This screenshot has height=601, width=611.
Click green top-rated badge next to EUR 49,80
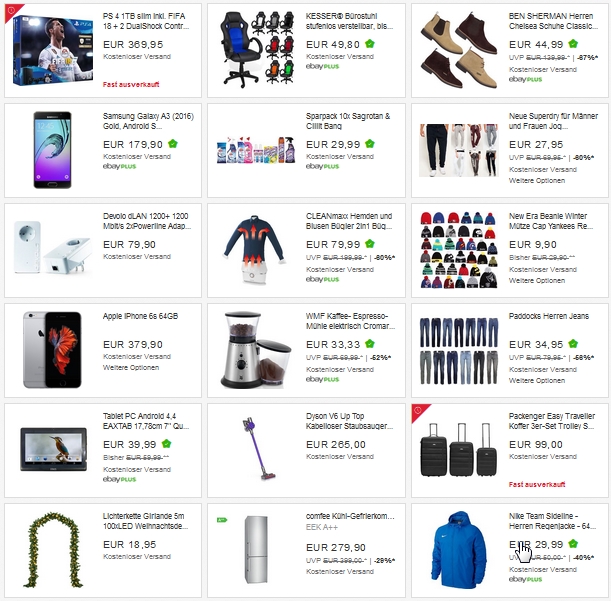[369, 44]
